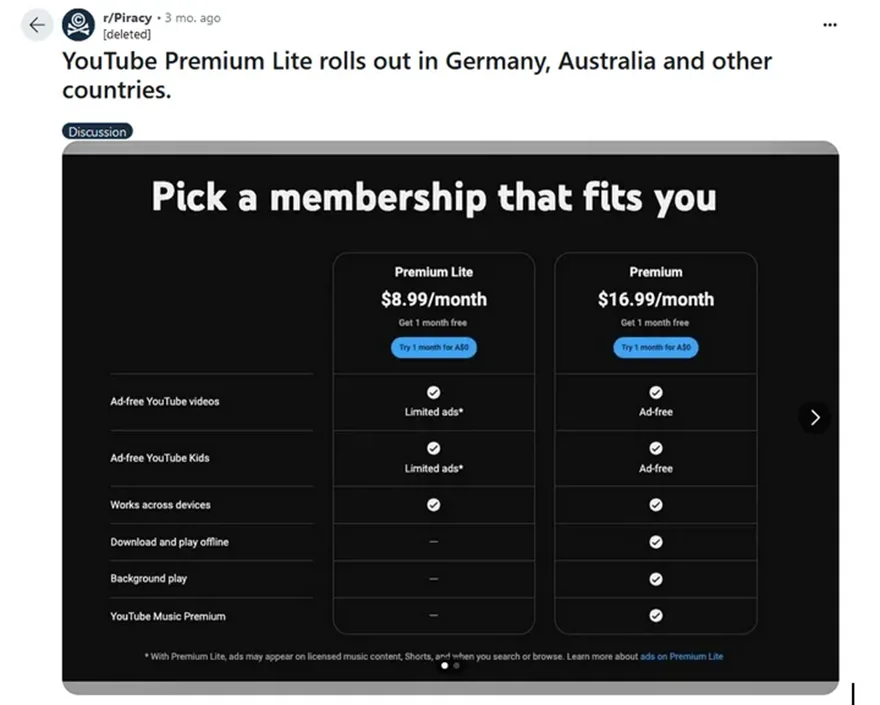Click the YouTube Music Premium checkmark under Premium
The image size is (880, 705).
click(x=655, y=615)
